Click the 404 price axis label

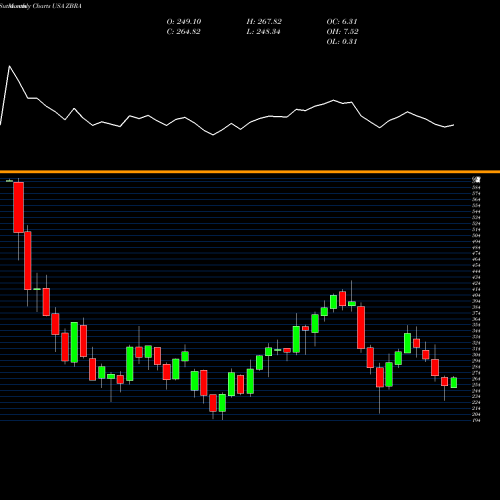coord(476,295)
